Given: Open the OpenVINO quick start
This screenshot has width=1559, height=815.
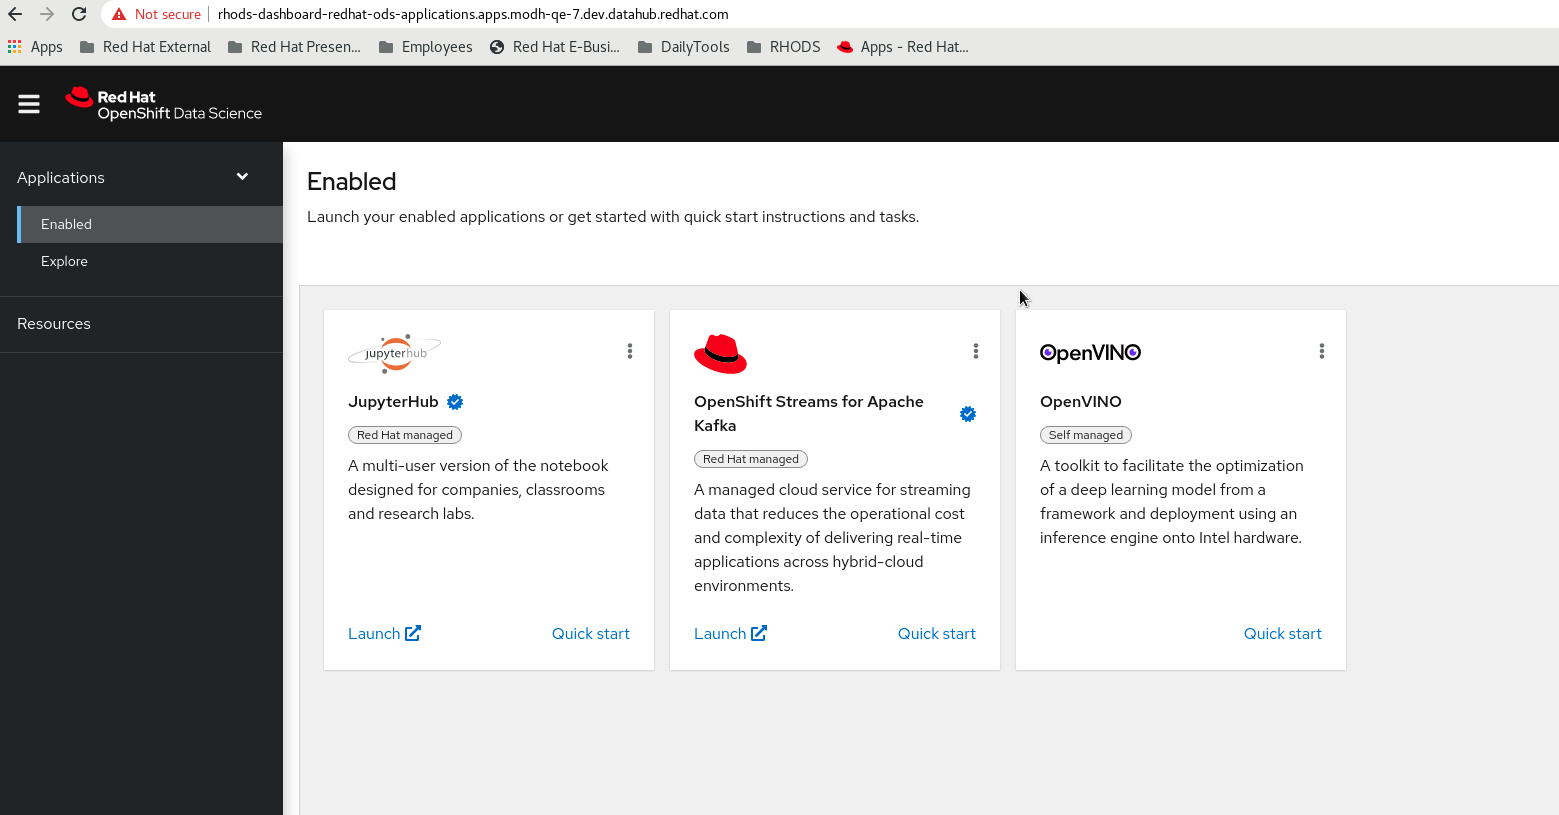Looking at the screenshot, I should coord(1282,634).
